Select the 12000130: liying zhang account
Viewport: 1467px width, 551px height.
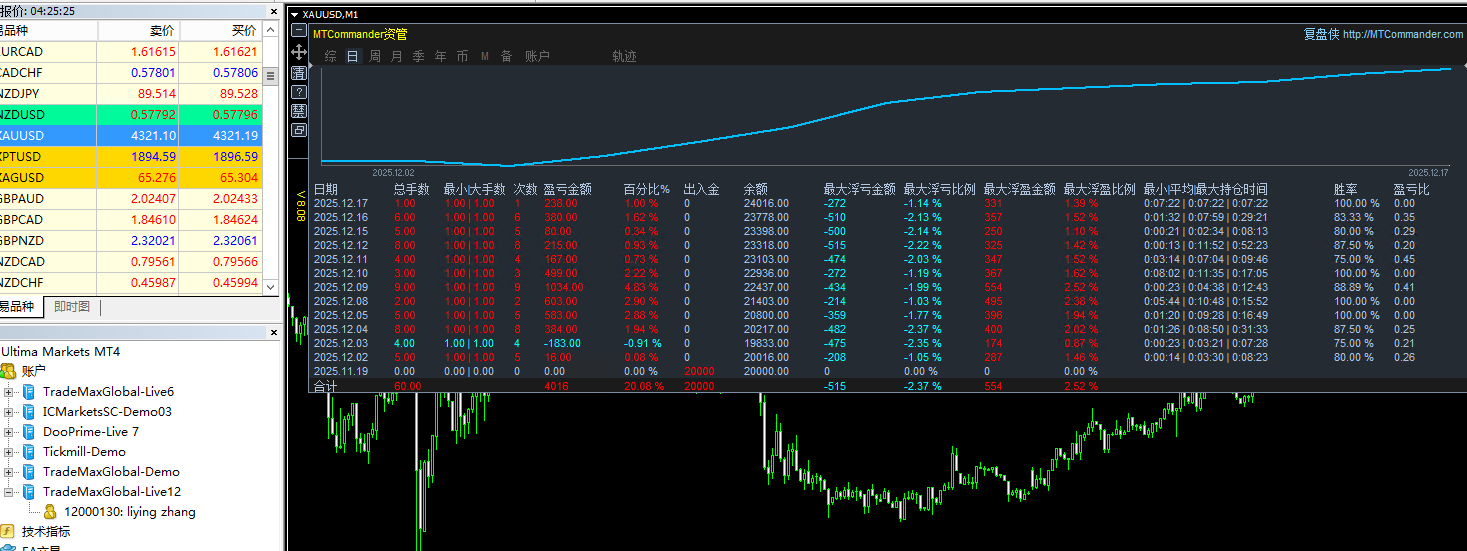pyautogui.click(x=130, y=511)
